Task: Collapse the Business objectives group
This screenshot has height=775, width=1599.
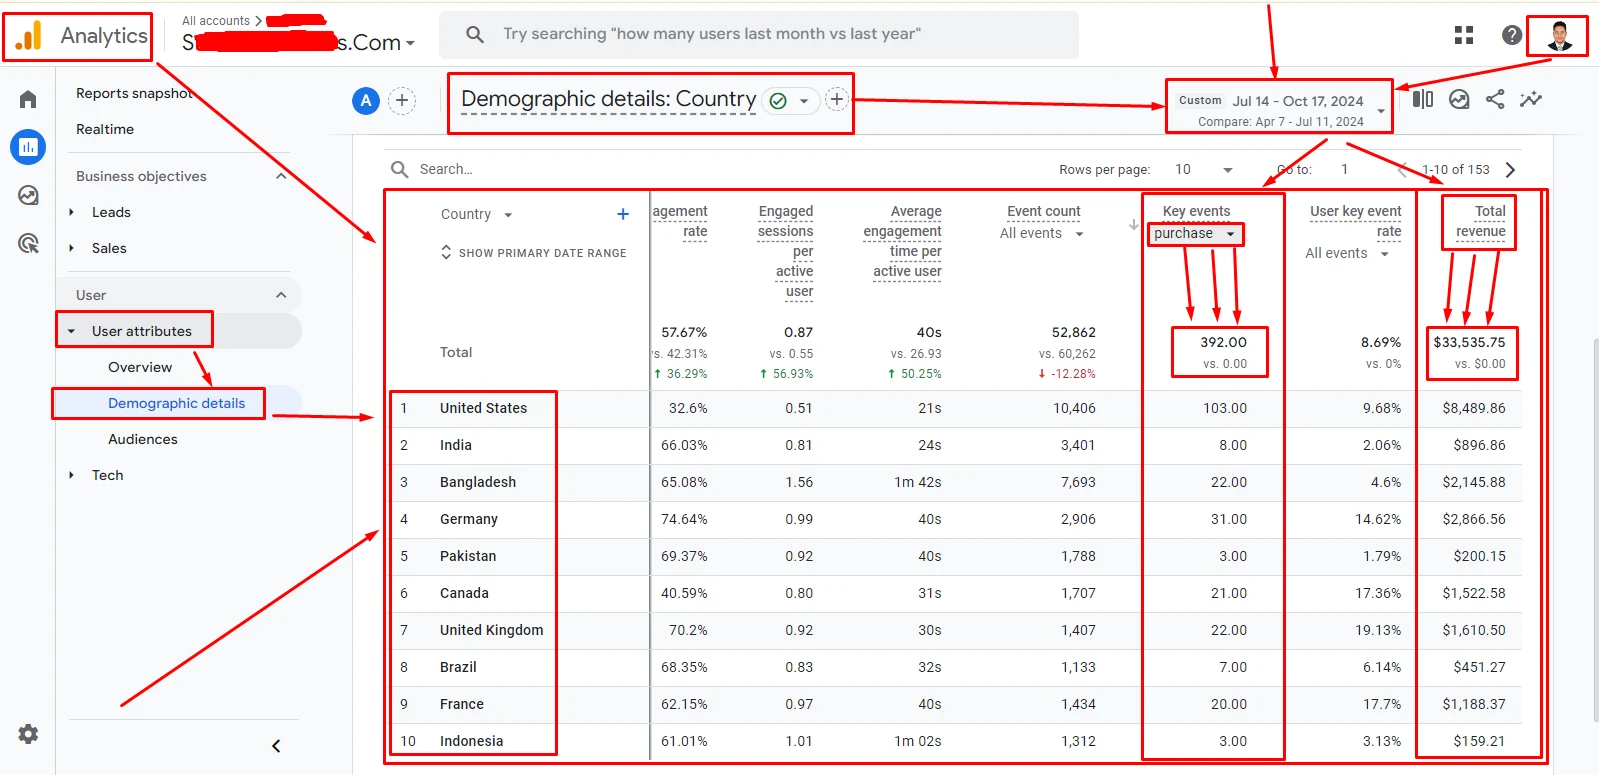Action: 281,176
